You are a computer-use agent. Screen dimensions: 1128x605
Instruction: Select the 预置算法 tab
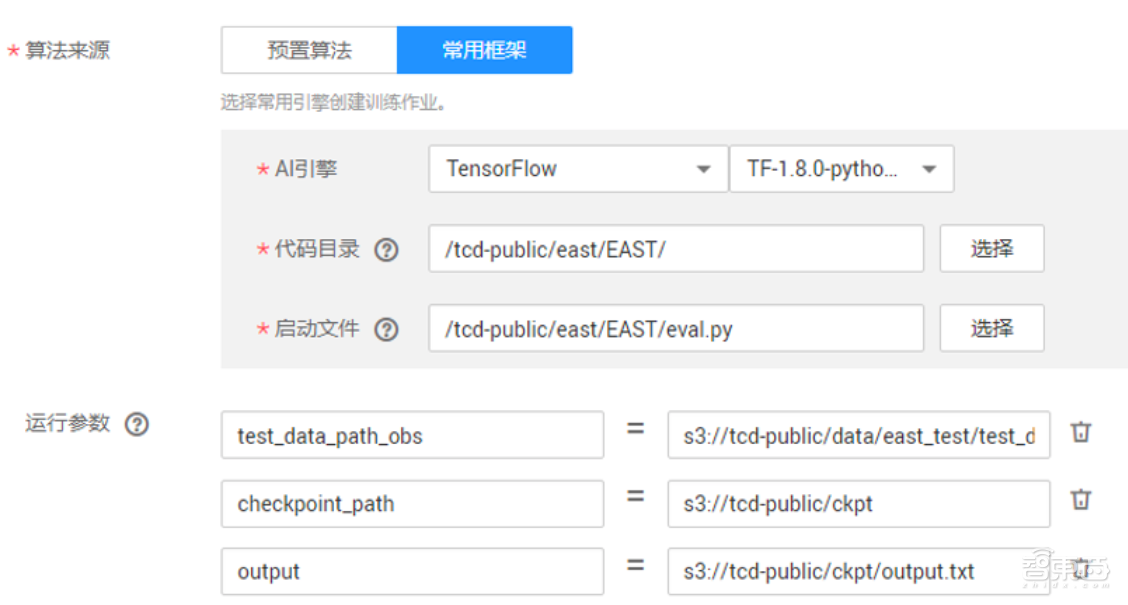309,50
